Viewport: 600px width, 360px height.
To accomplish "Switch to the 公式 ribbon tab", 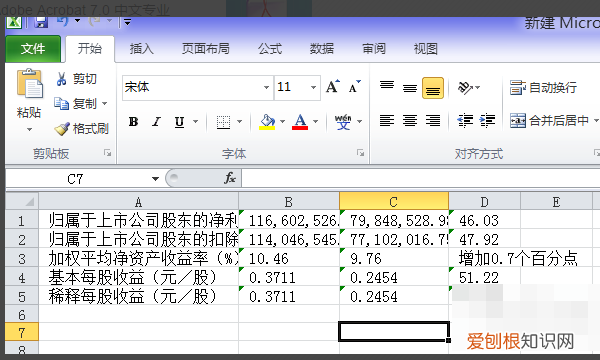I will 269,49.
